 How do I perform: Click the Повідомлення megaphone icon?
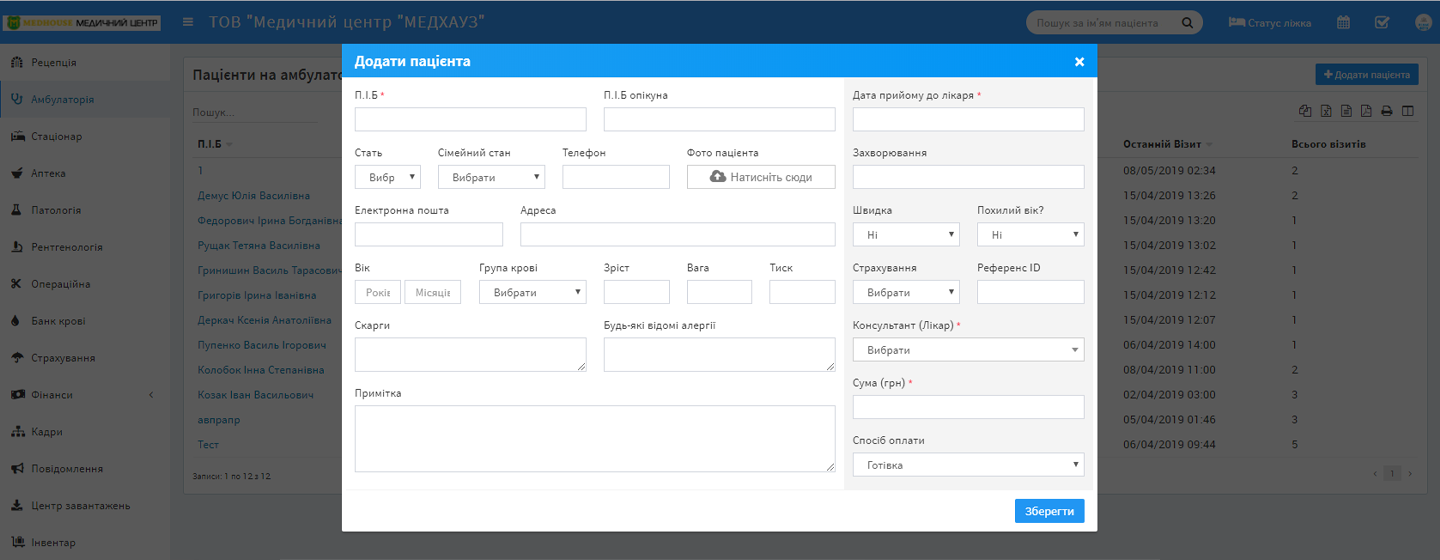click(16, 469)
